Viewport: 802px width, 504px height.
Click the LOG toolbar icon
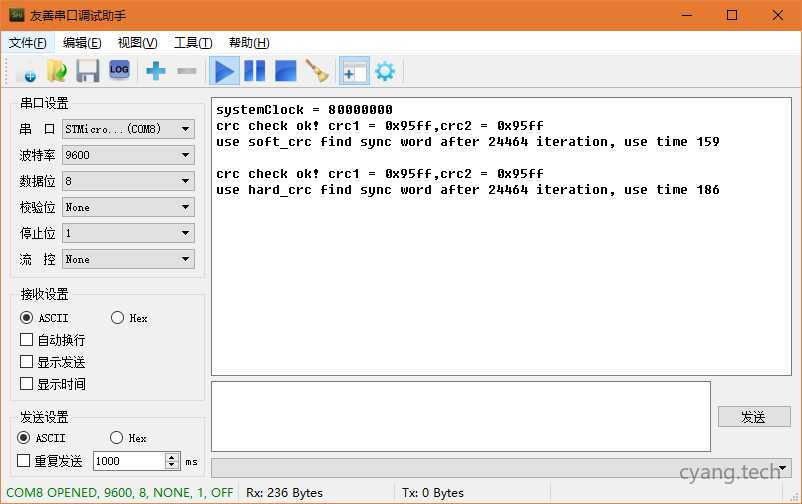point(119,70)
